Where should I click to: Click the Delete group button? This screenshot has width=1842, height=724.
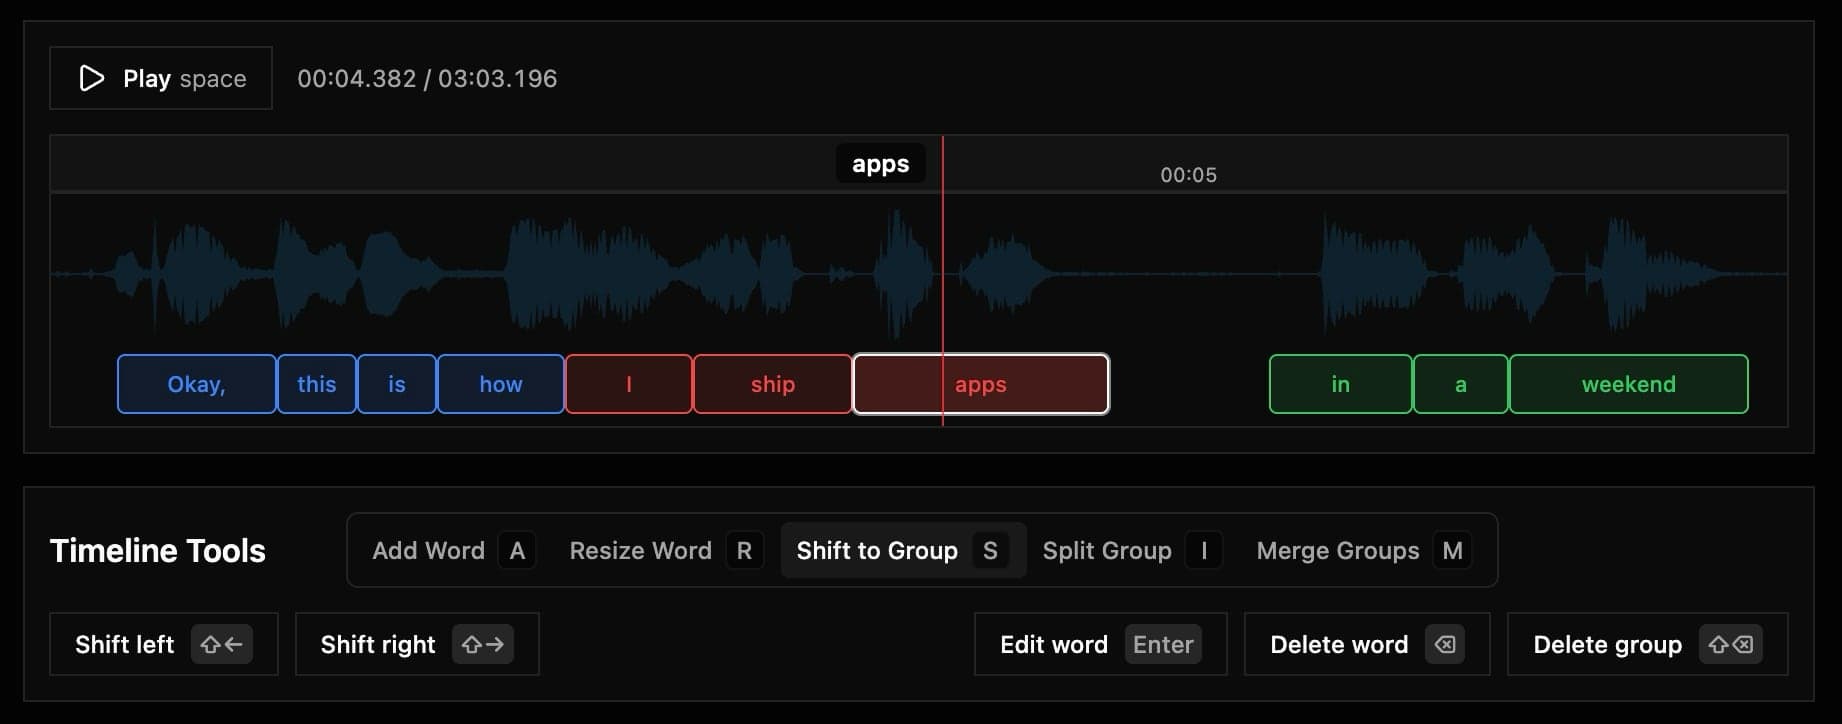pyautogui.click(x=1648, y=644)
